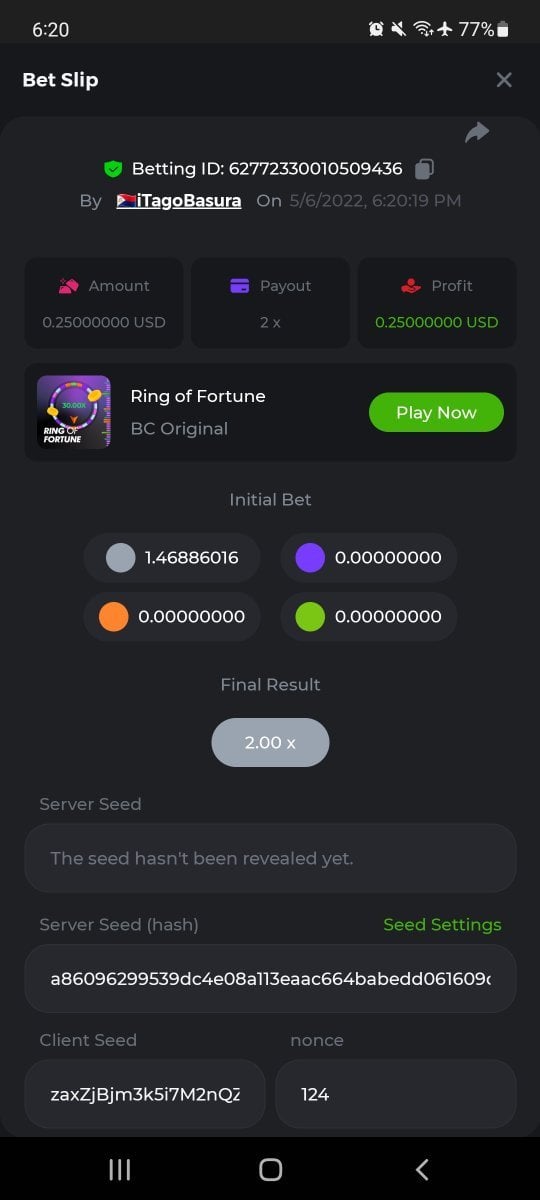Copy the Betting ID with copy icon
This screenshot has height=1200, width=540.
tap(424, 168)
